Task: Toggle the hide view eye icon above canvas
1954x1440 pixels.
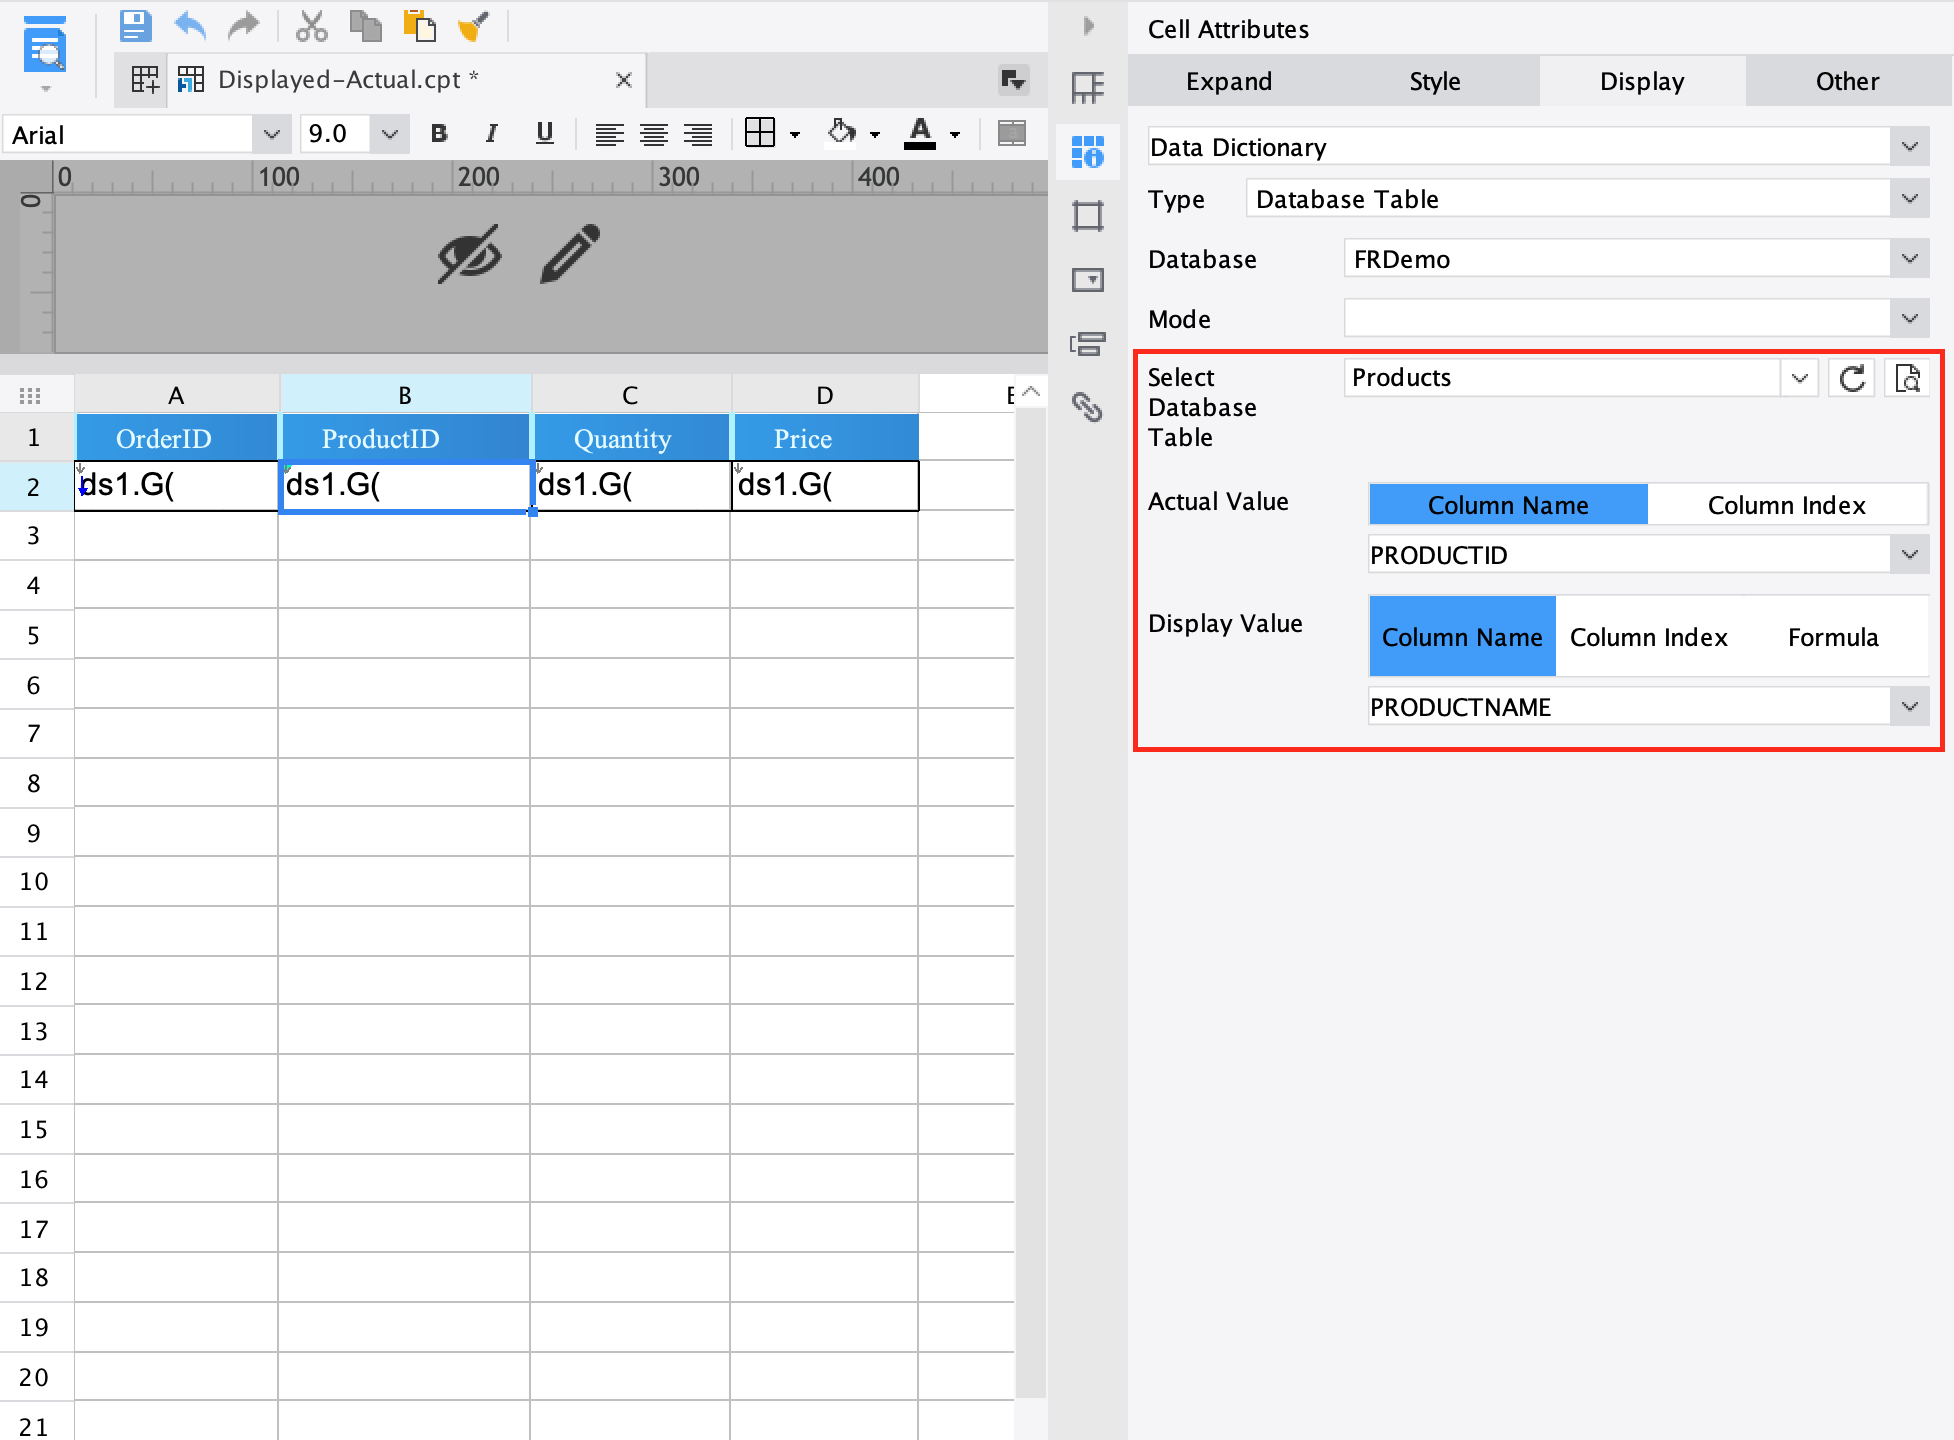Action: pyautogui.click(x=469, y=255)
